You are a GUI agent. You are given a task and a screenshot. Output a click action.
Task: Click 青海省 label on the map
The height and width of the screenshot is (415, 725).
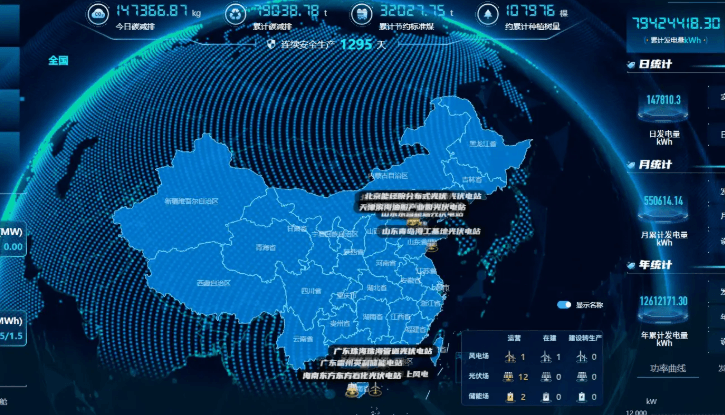(x=266, y=248)
